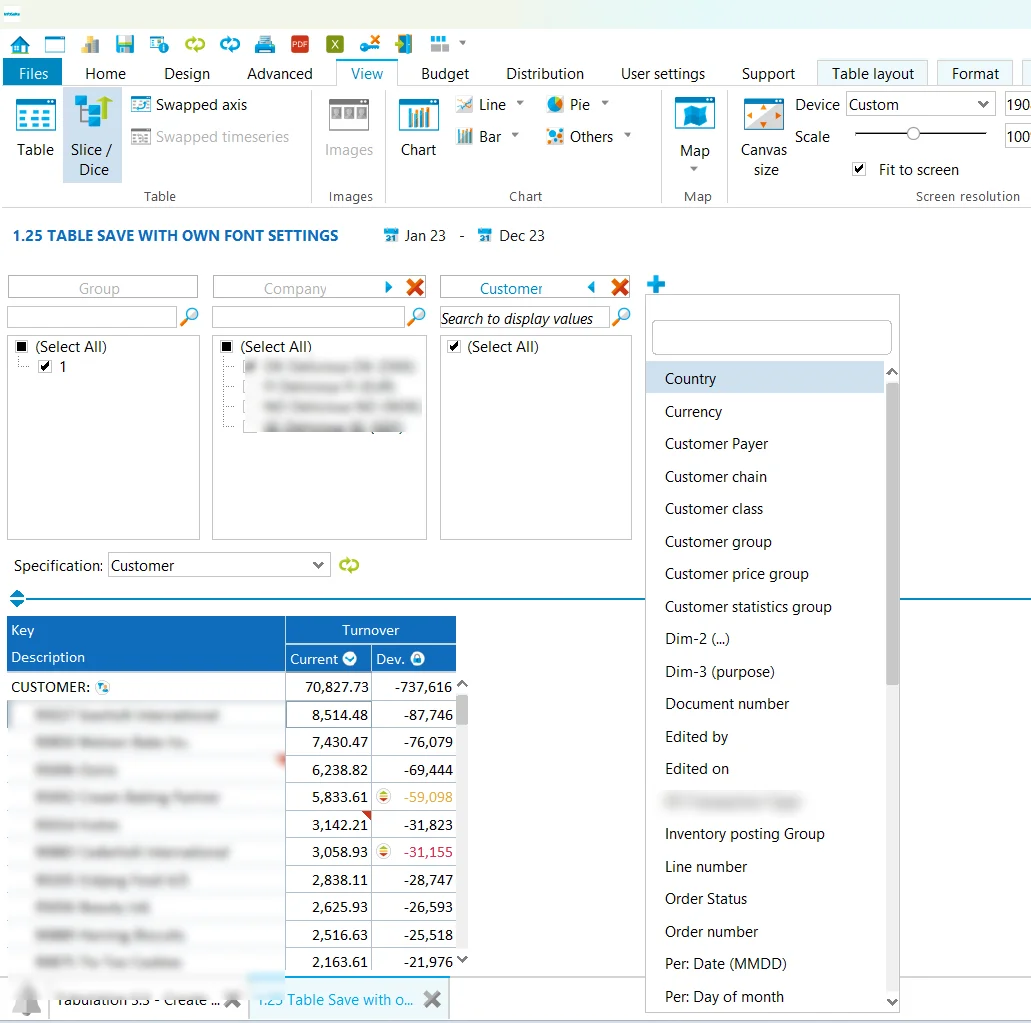
Task: Toggle Select All in the Customer slicer
Action: pos(454,346)
